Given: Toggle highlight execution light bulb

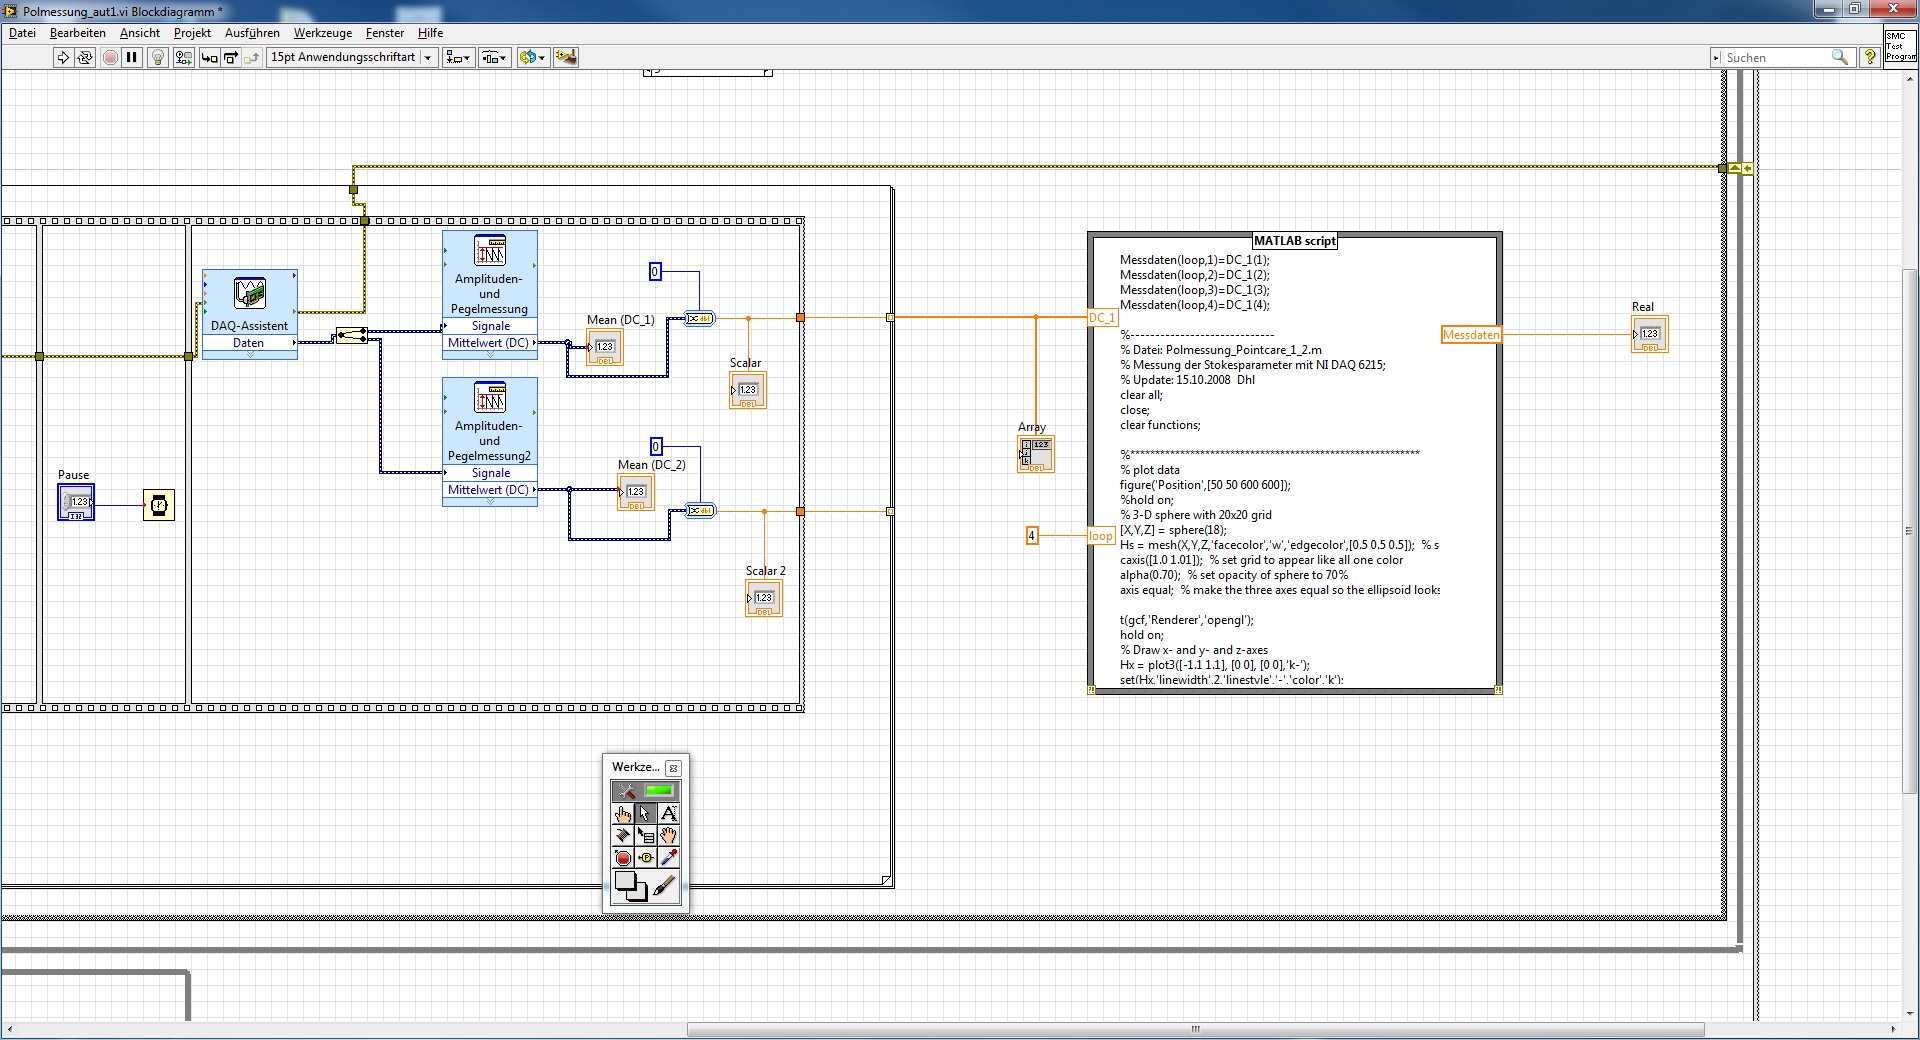Looking at the screenshot, I should 157,58.
